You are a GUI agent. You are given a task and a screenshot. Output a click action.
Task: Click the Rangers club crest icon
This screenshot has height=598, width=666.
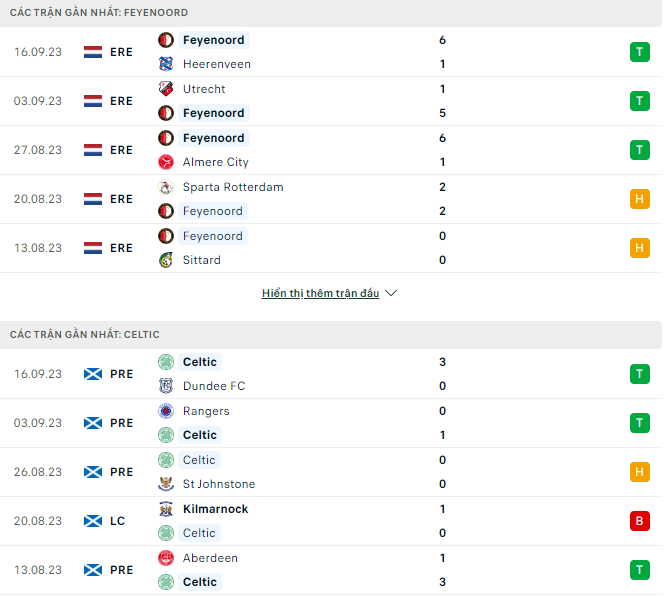pyautogui.click(x=166, y=411)
